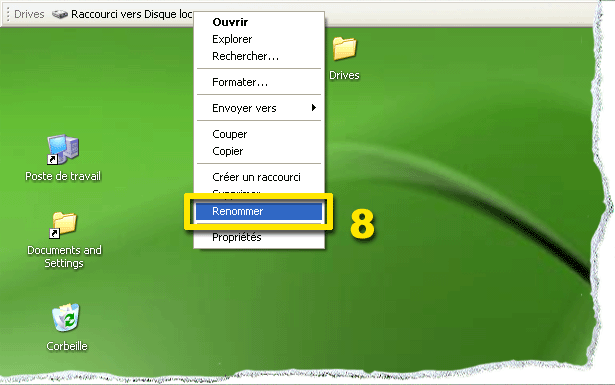Select the Corbeille recycle bin icon
This screenshot has height=385, width=615.
66,317
